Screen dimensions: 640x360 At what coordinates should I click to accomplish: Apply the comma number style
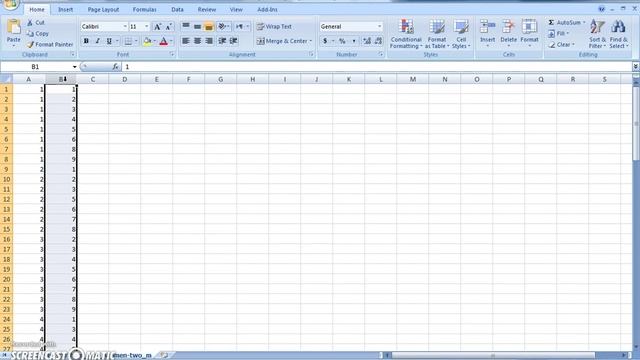point(354,41)
